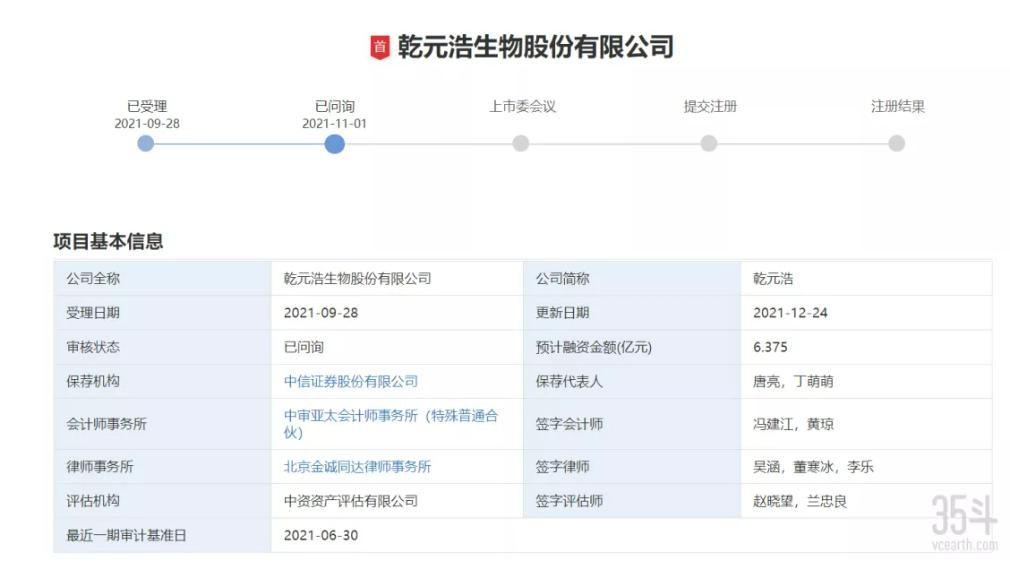Click the 冯建江，黄琼 signing accountants value

point(793,424)
